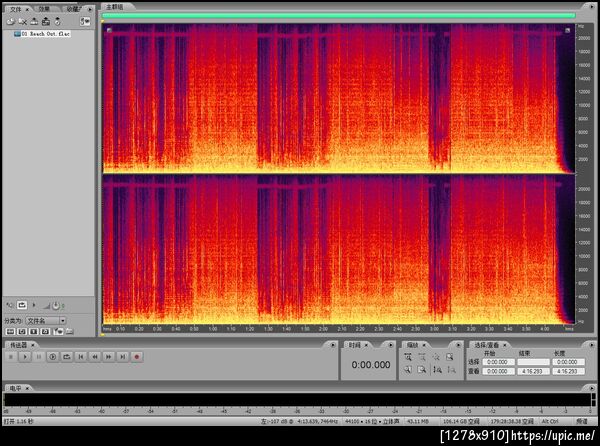The image size is (600, 446).
Task: Click Zoom to Right Edge of Selection icon
Action: coord(422,370)
